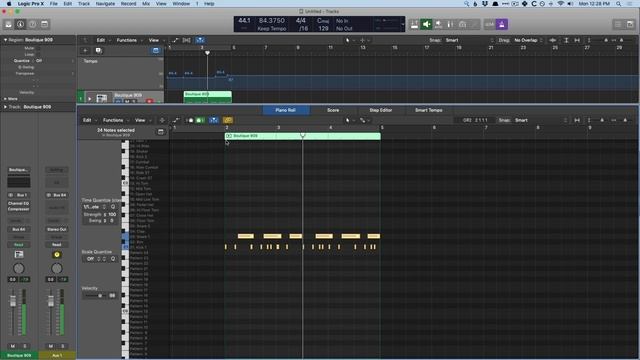Open the Tracks area View dropdown
The width and height of the screenshot is (640, 360).
(x=156, y=40)
